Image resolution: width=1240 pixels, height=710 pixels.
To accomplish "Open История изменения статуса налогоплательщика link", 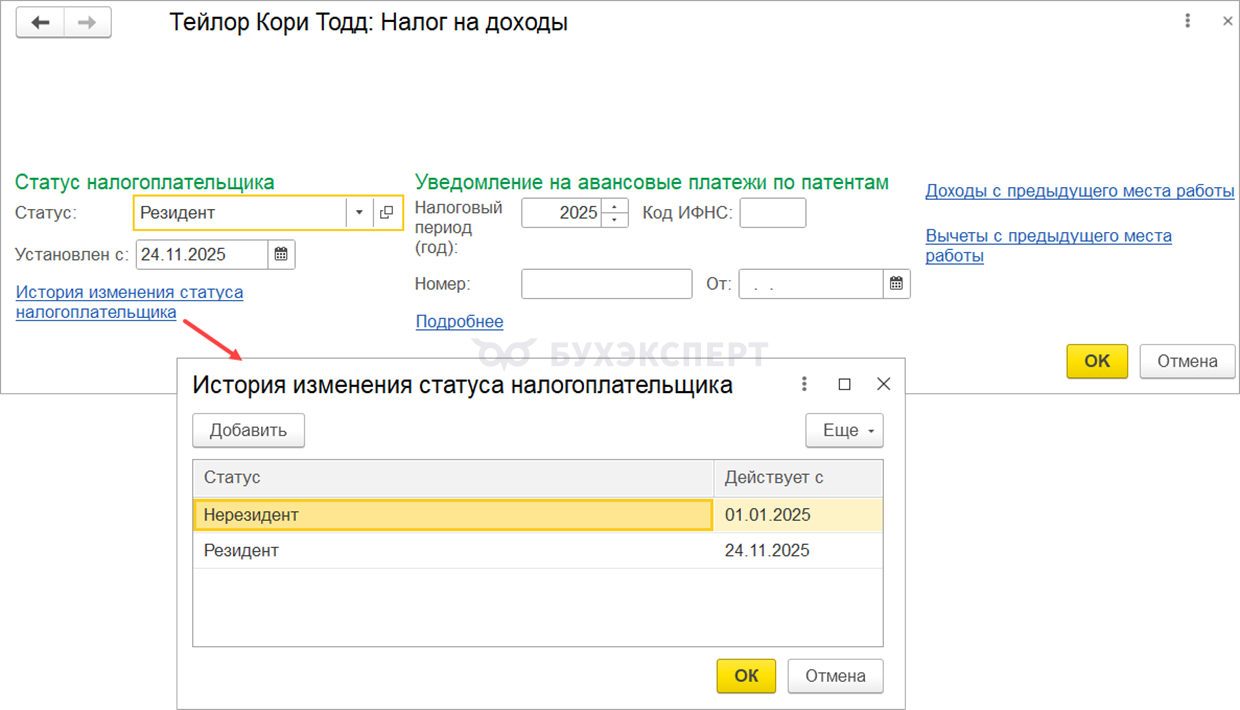I will 129,302.
